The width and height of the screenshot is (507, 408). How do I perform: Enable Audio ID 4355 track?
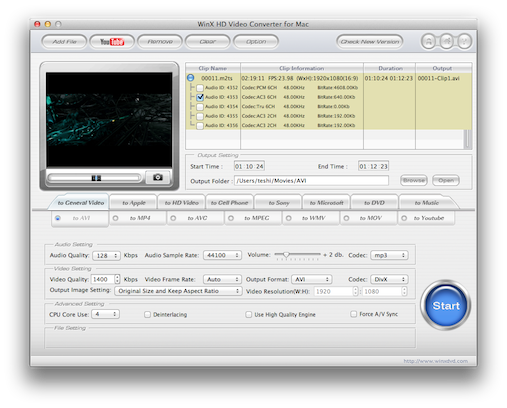(x=200, y=116)
